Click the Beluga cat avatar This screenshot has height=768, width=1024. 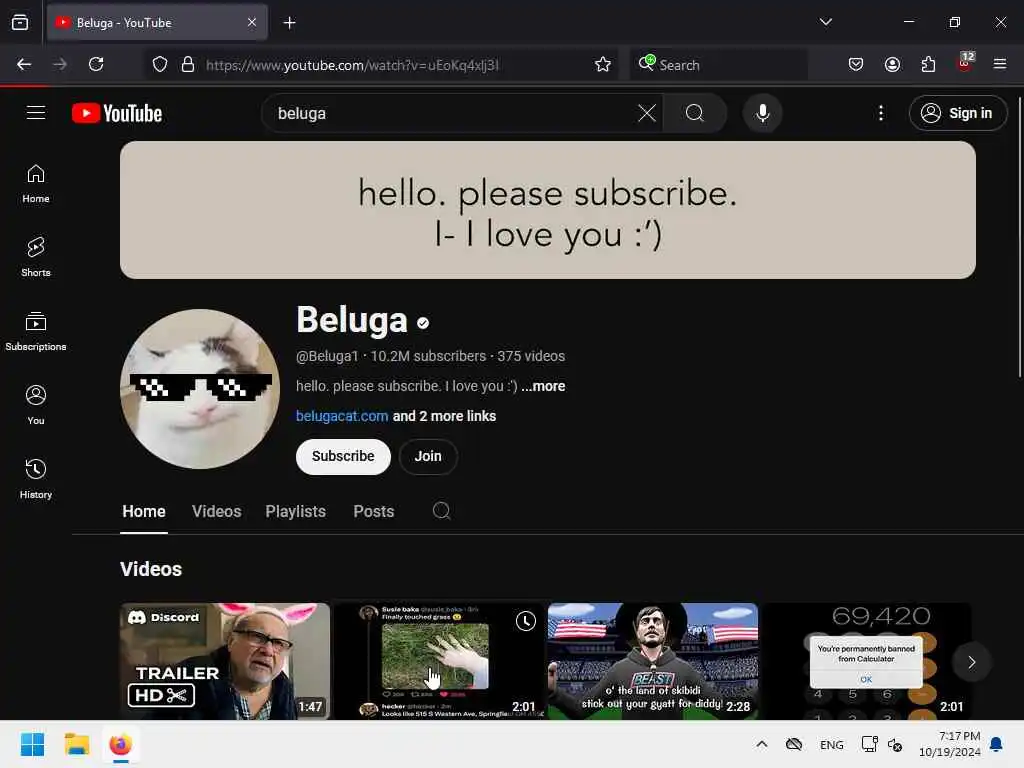[200, 389]
